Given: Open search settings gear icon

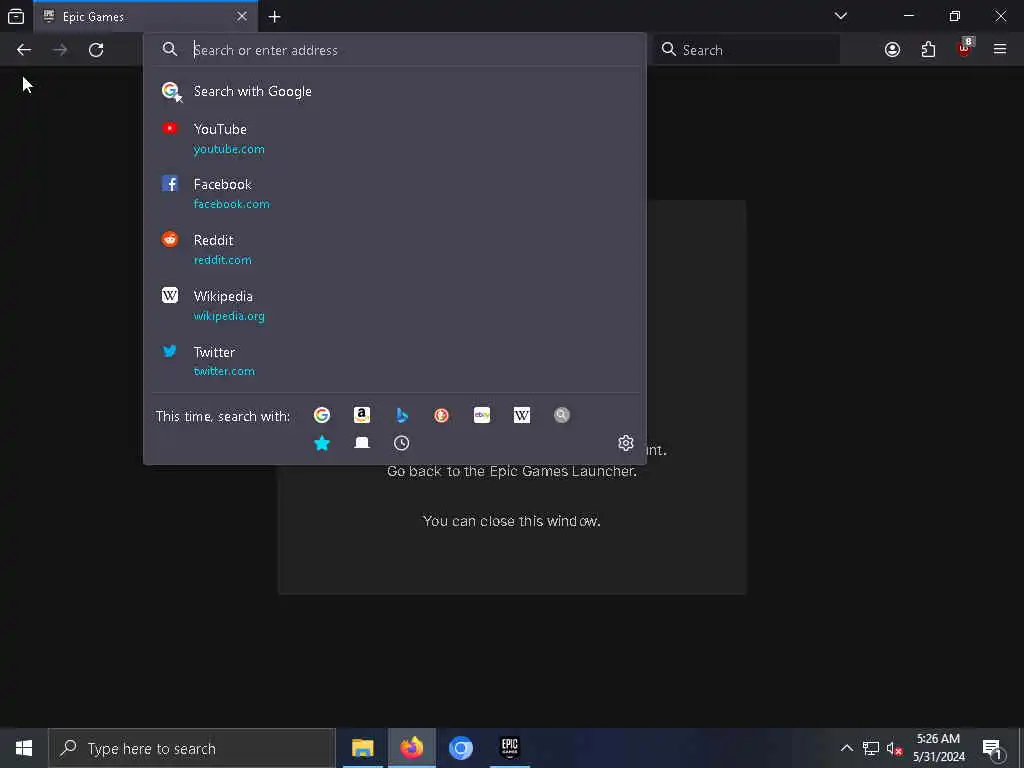Looking at the screenshot, I should 626,443.
